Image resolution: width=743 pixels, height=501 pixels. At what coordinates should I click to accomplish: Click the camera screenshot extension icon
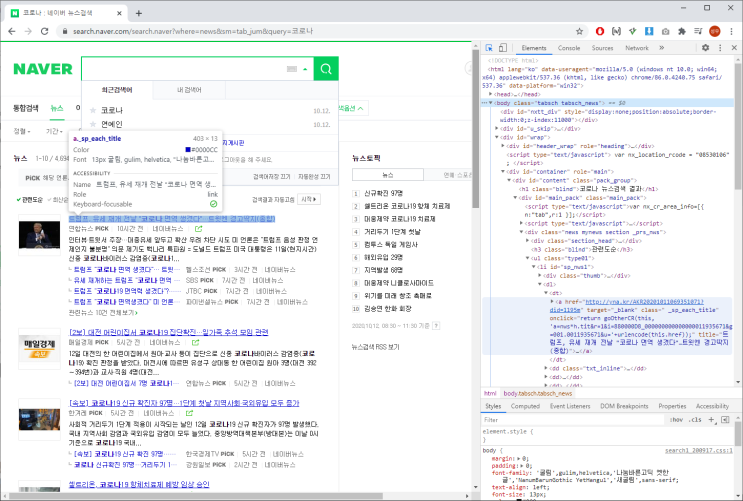666,31
